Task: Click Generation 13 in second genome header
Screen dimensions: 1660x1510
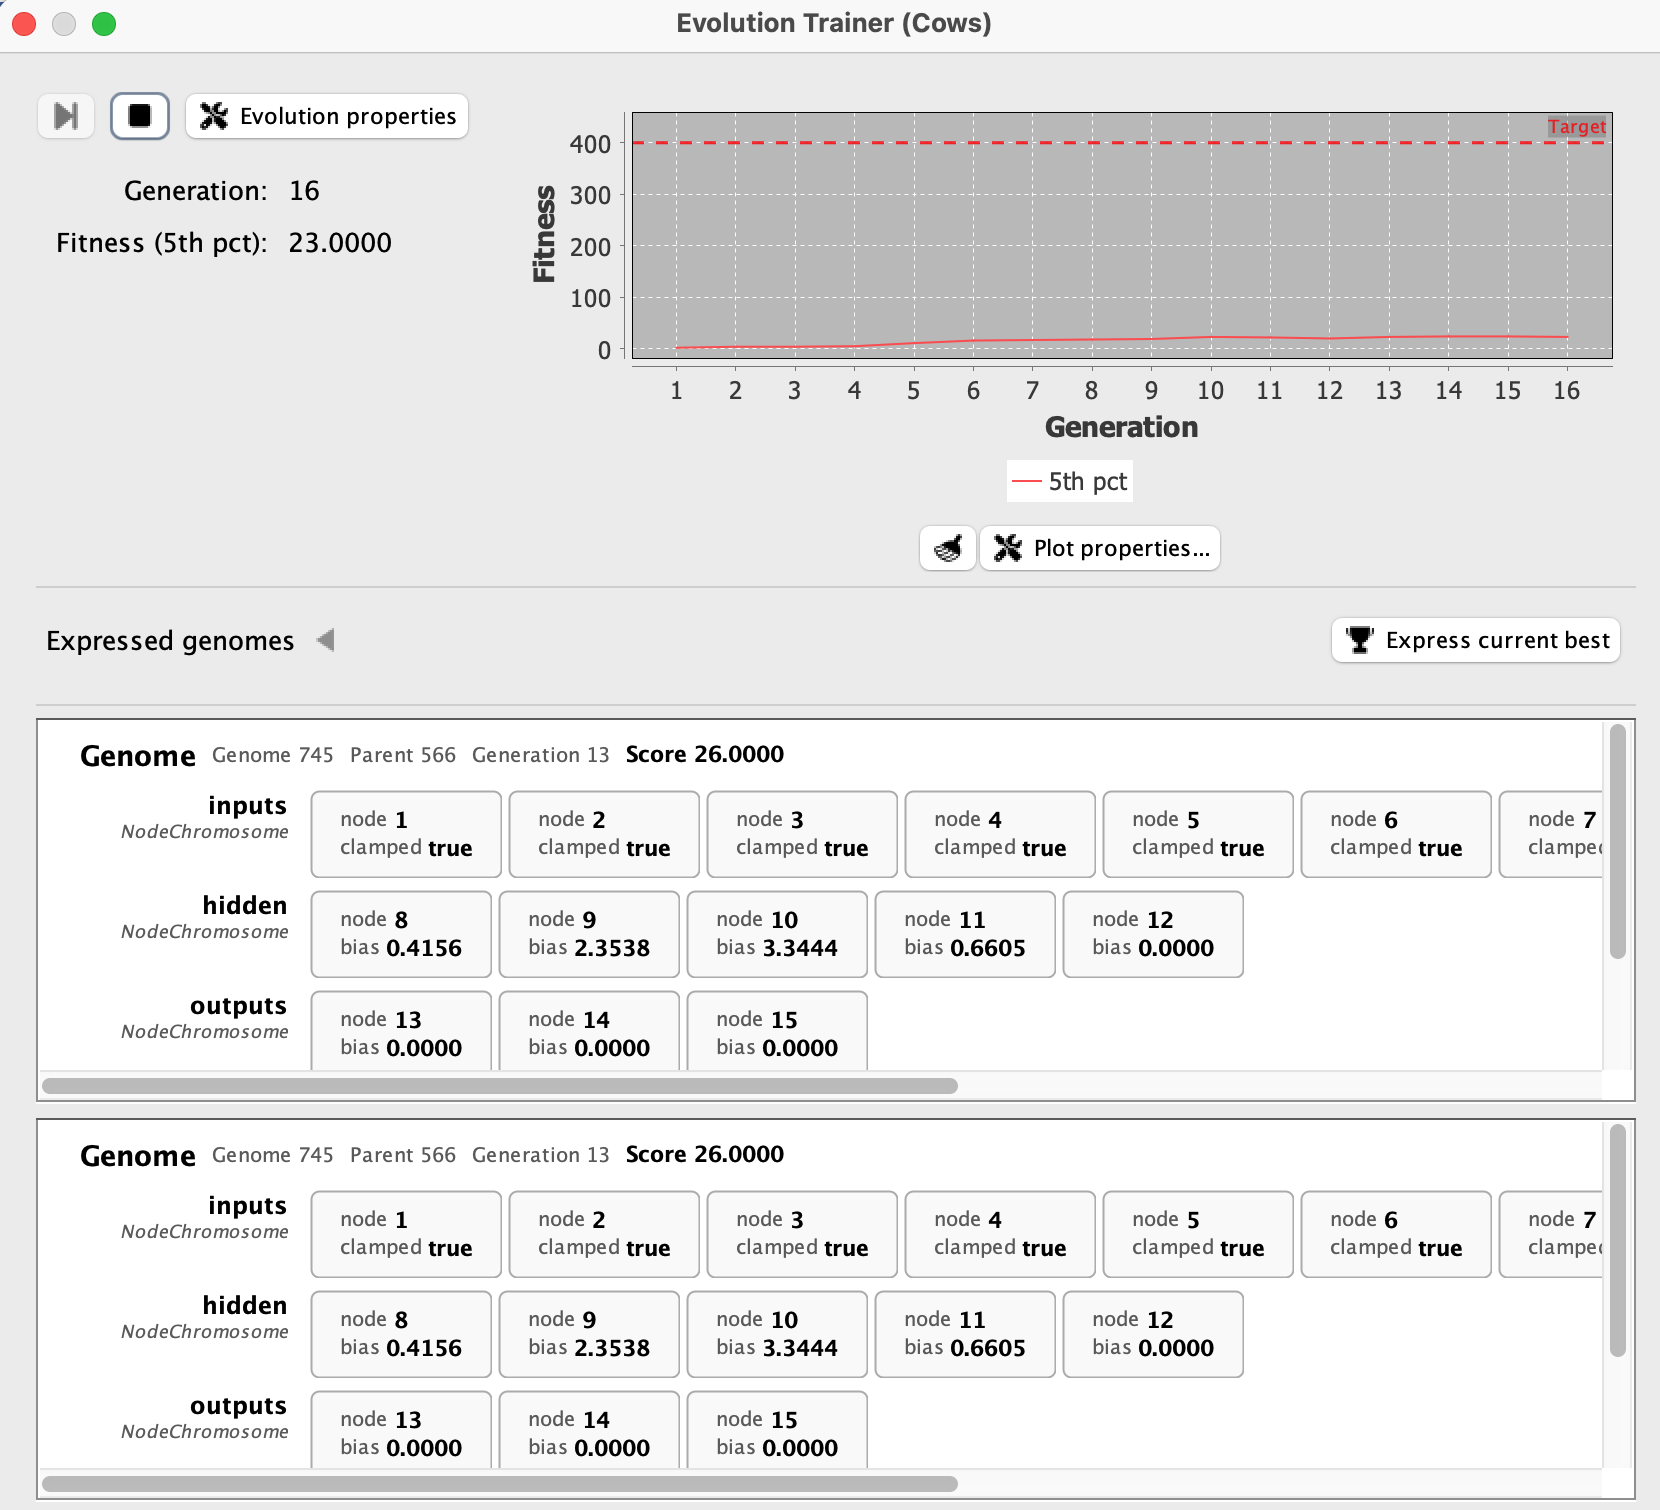Action: [x=541, y=1155]
